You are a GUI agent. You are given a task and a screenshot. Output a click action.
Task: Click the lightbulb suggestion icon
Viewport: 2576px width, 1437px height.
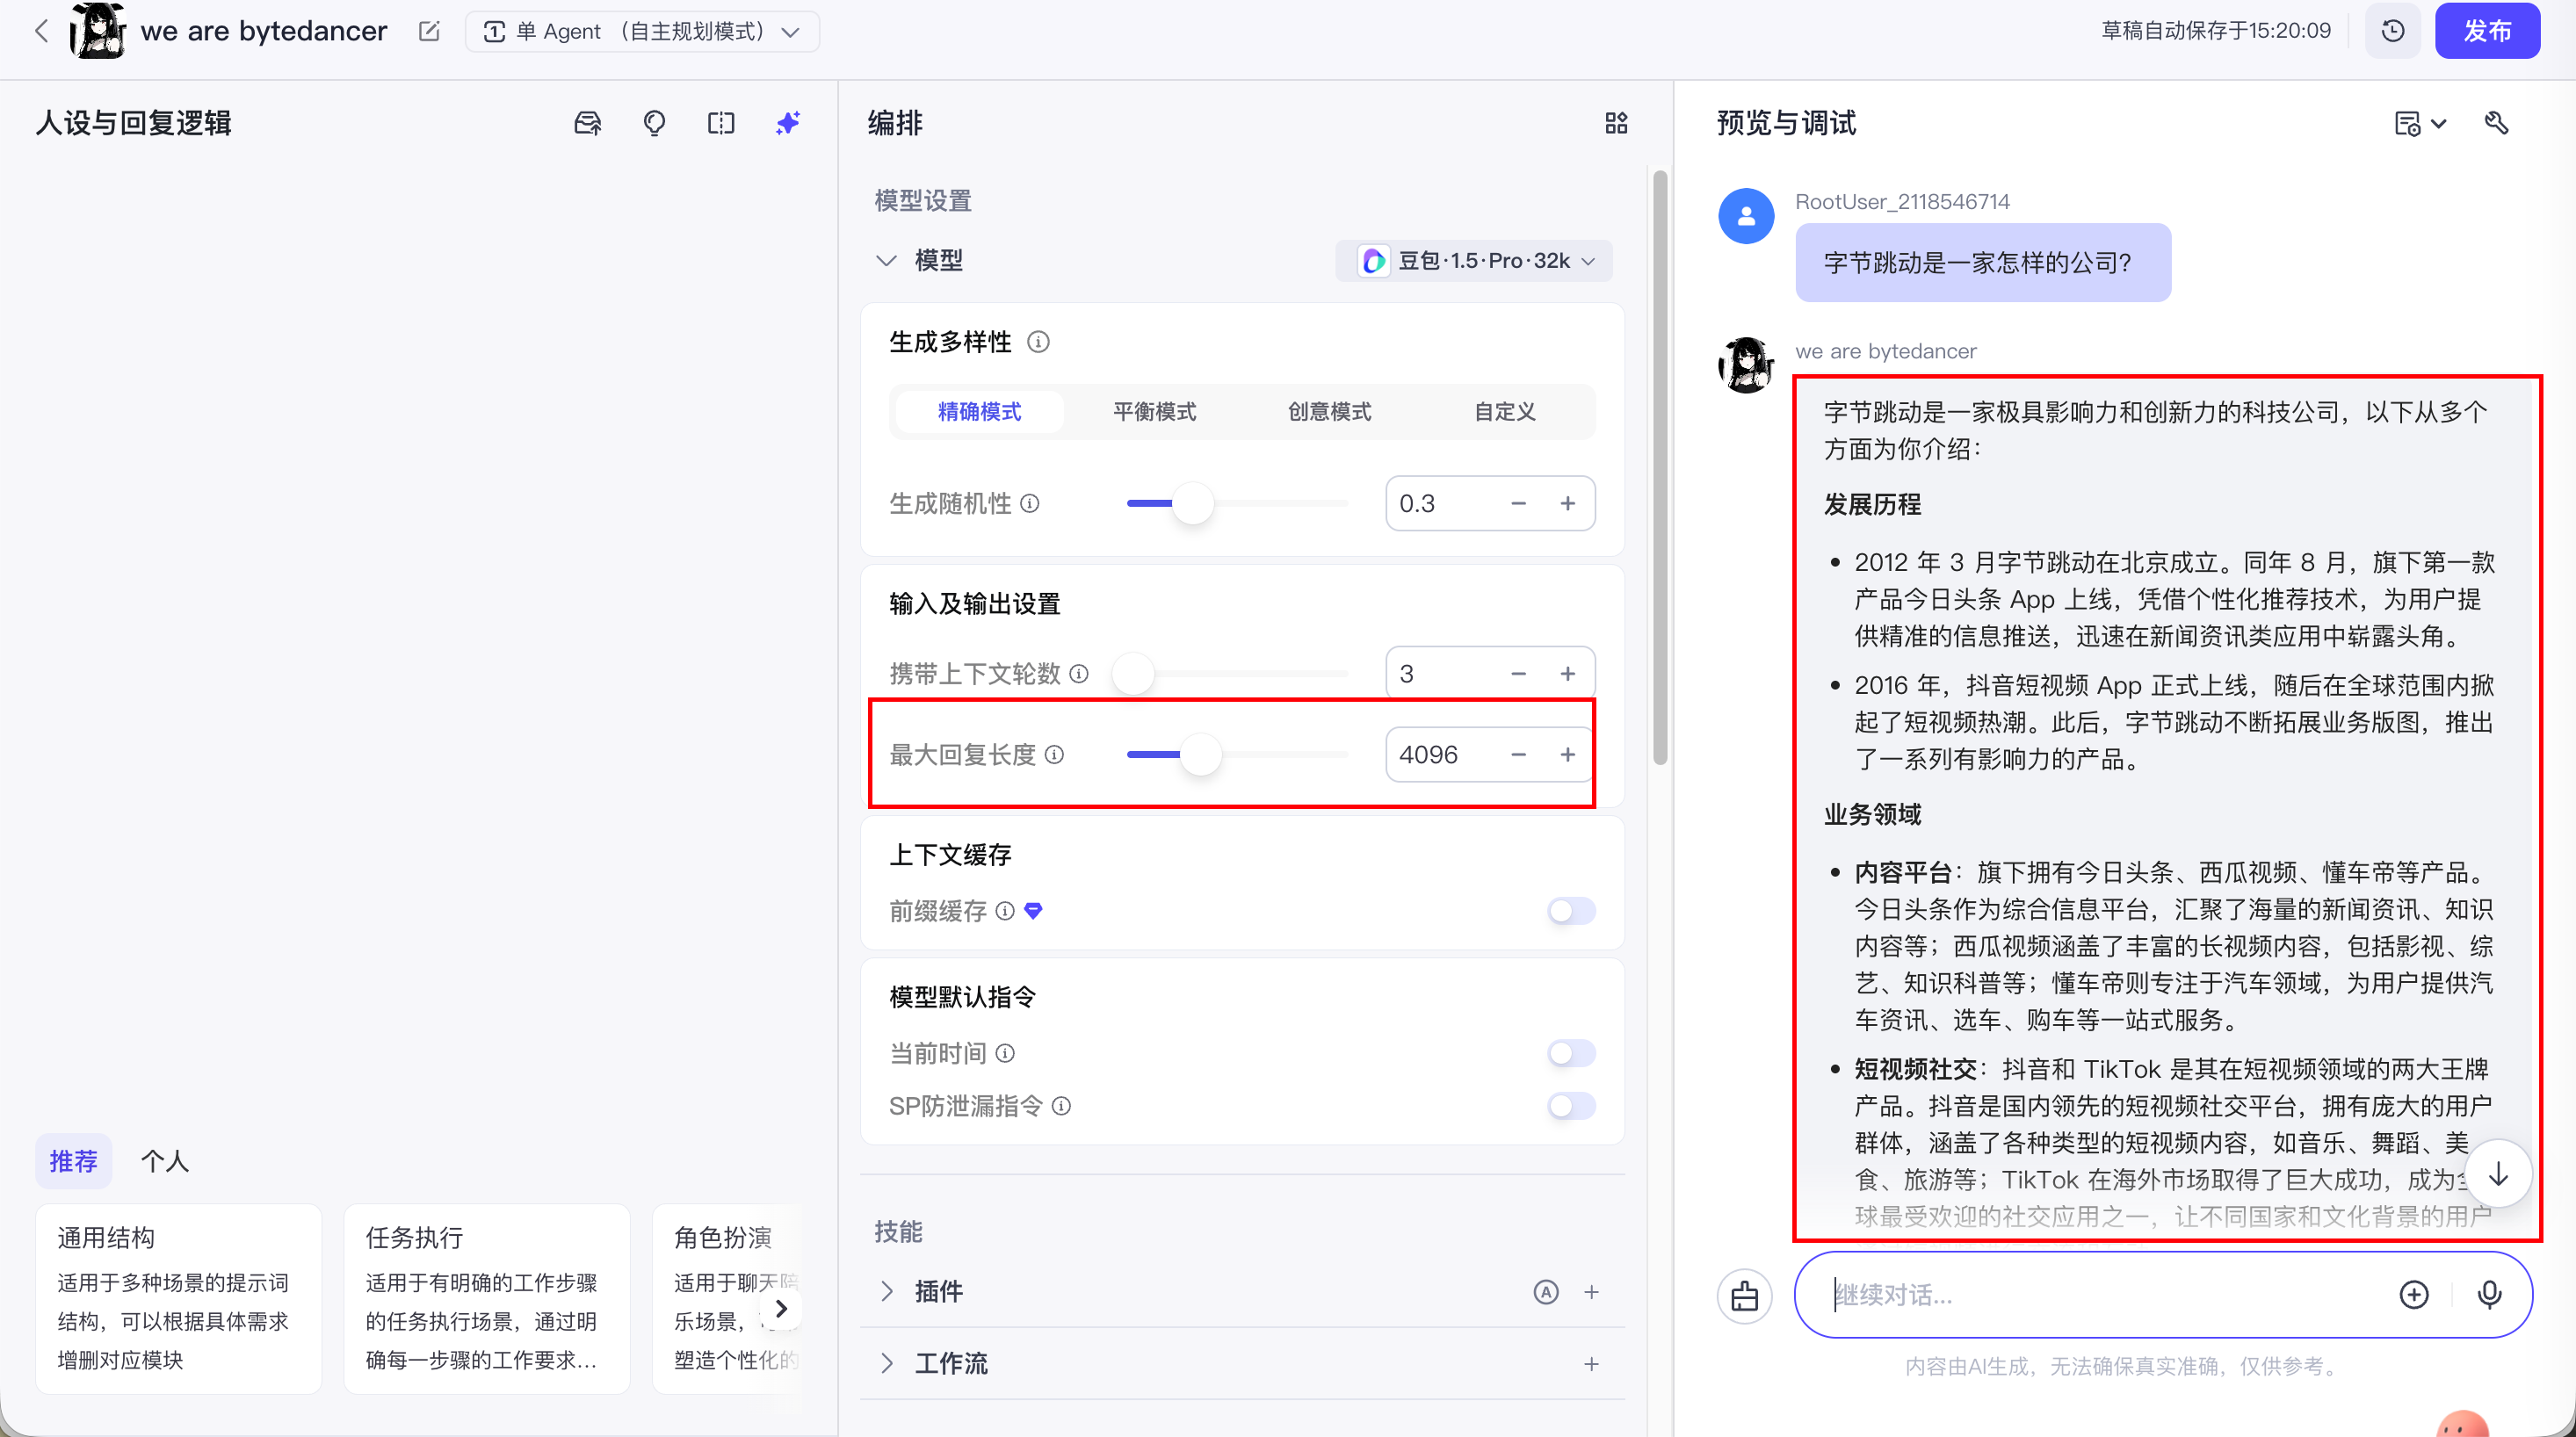tap(654, 123)
